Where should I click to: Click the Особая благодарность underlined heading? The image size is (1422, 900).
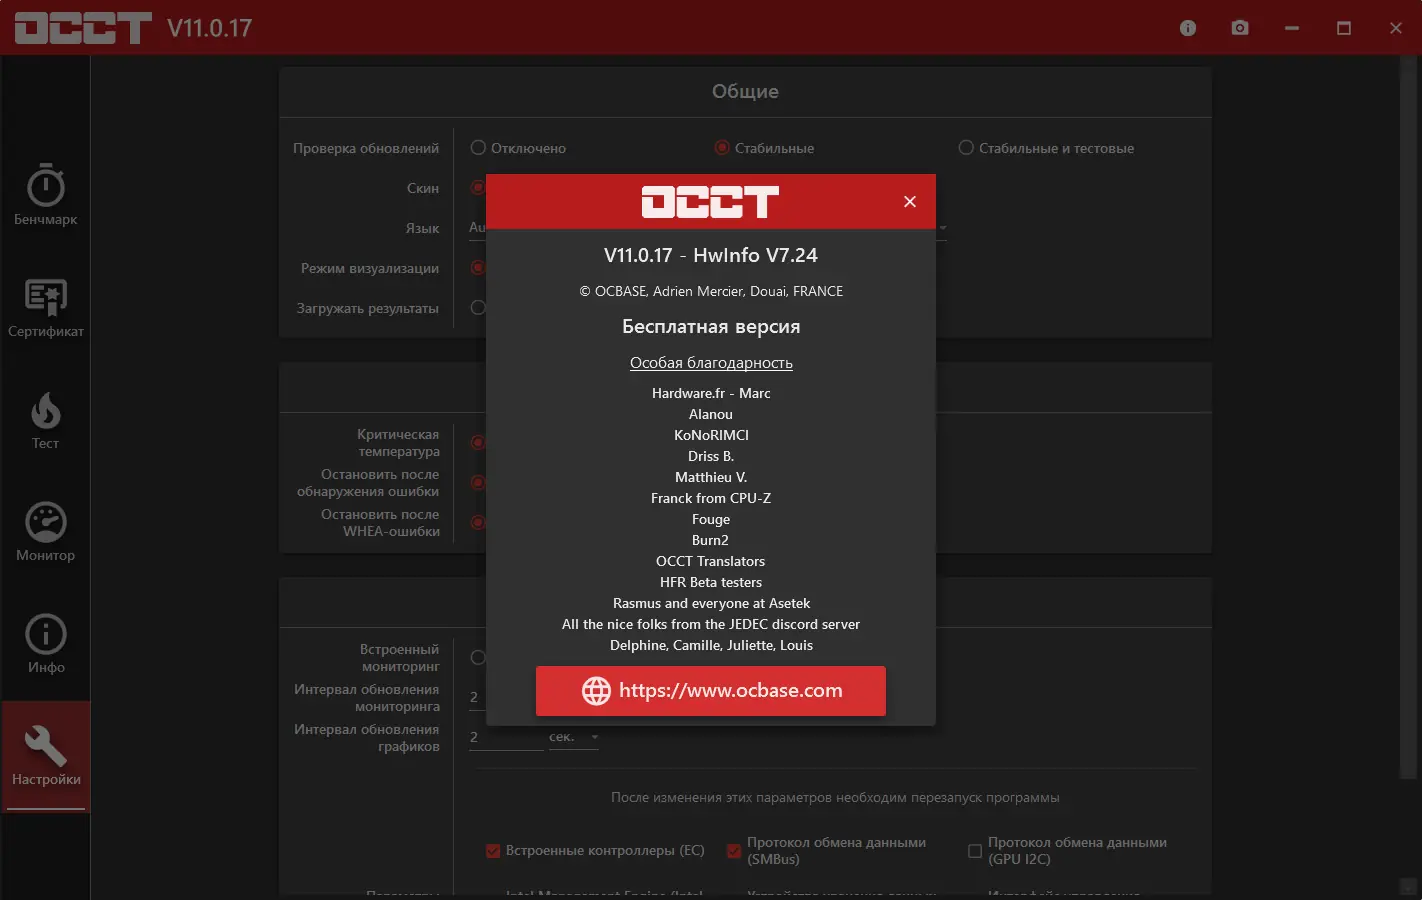pos(711,363)
